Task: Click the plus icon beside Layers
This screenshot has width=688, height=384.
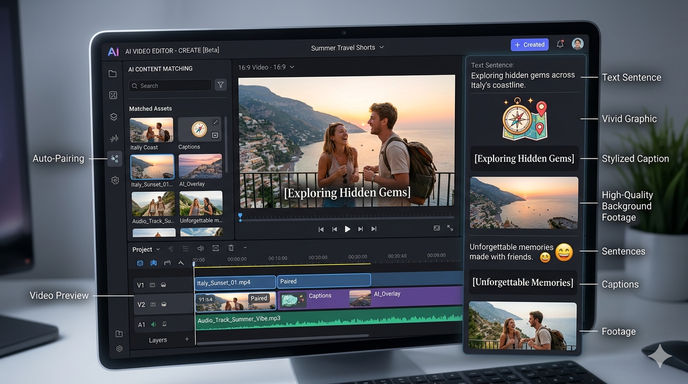Action: click(x=187, y=339)
